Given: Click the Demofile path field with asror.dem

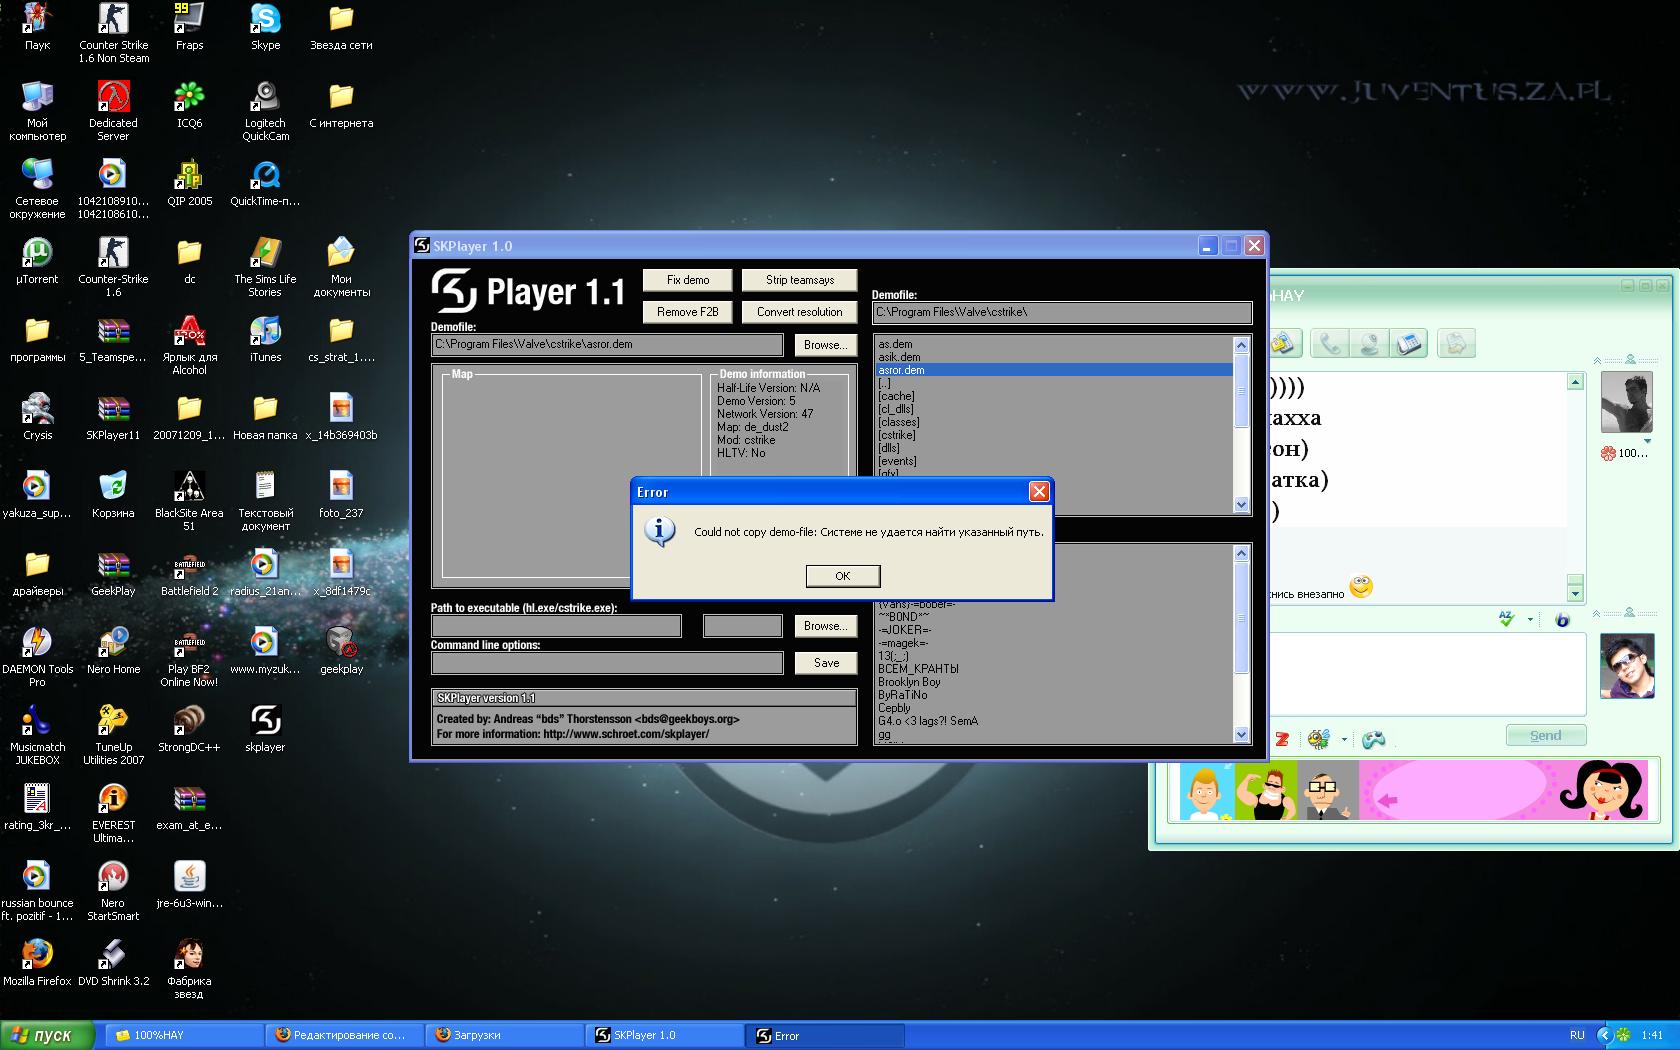Looking at the screenshot, I should coord(607,345).
